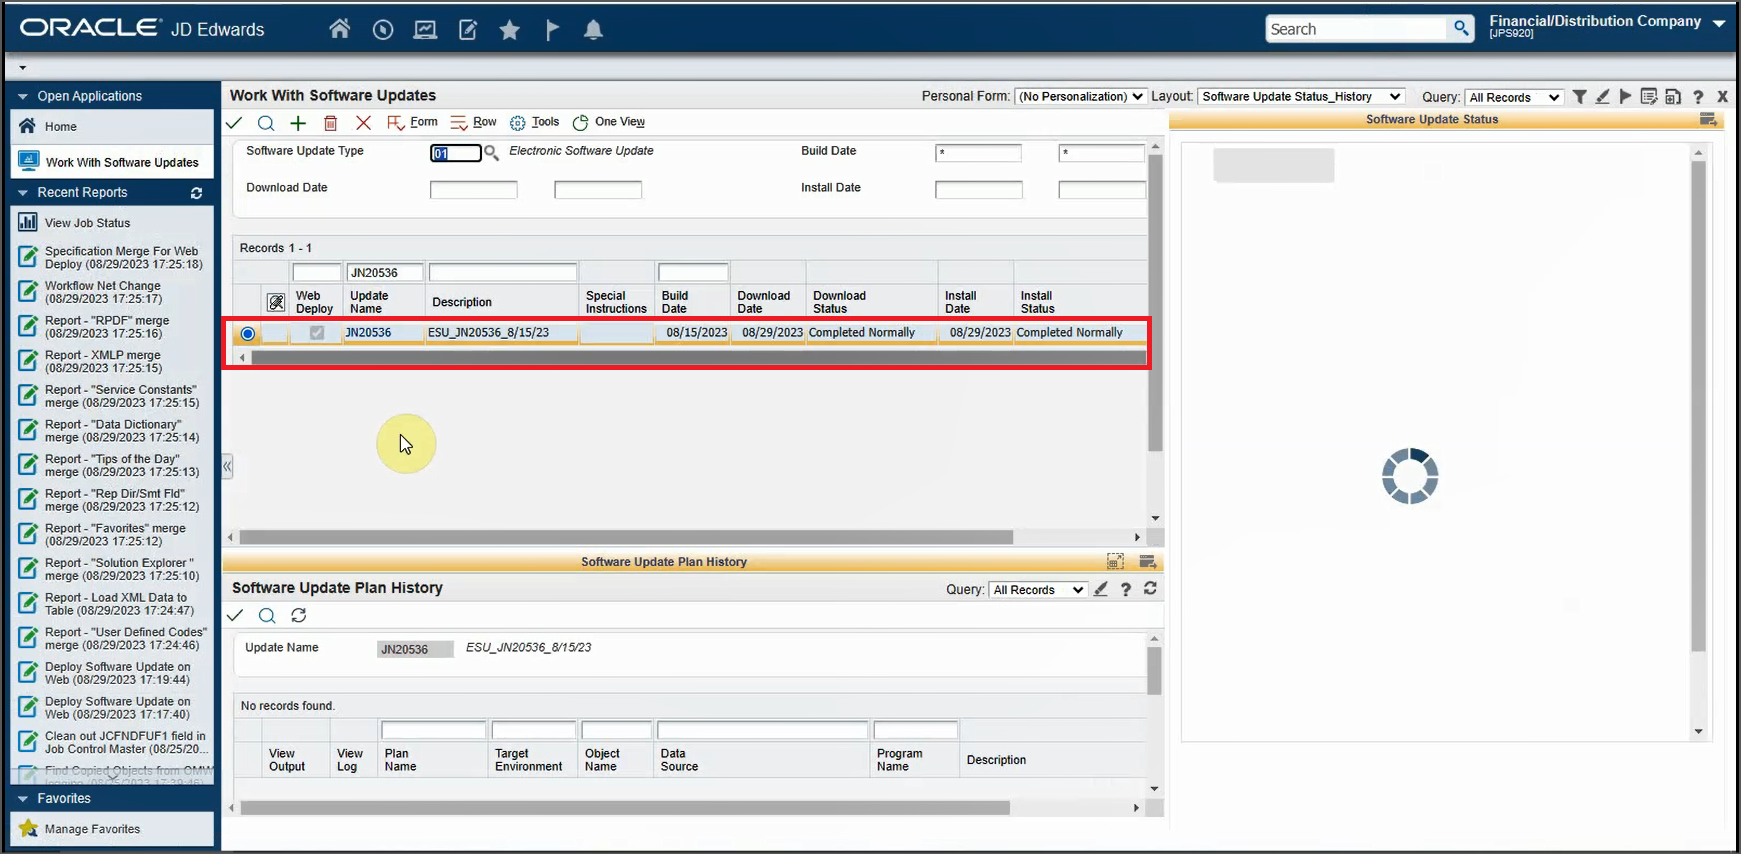Collapse the Open Applications section
The image size is (1741, 854).
(x=23, y=96)
